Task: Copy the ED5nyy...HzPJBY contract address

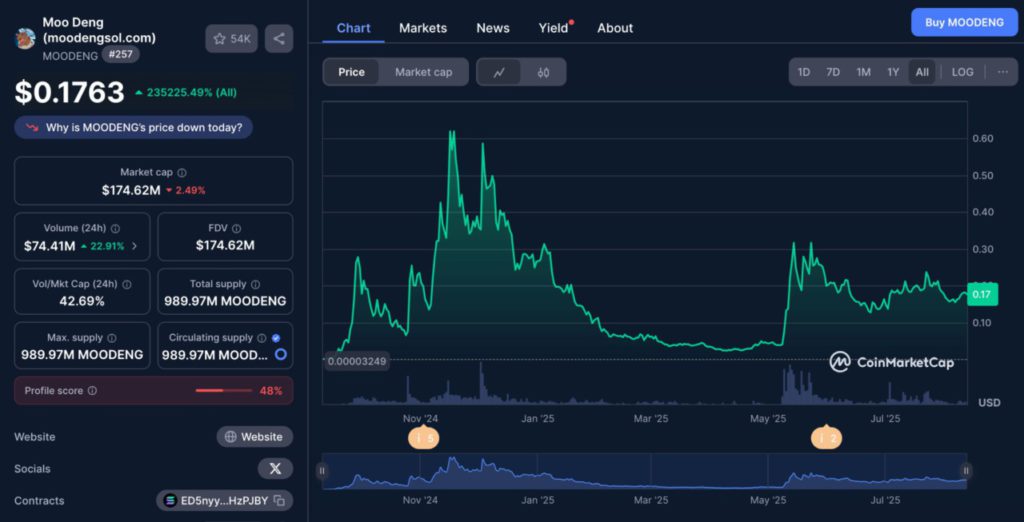Action: point(280,501)
